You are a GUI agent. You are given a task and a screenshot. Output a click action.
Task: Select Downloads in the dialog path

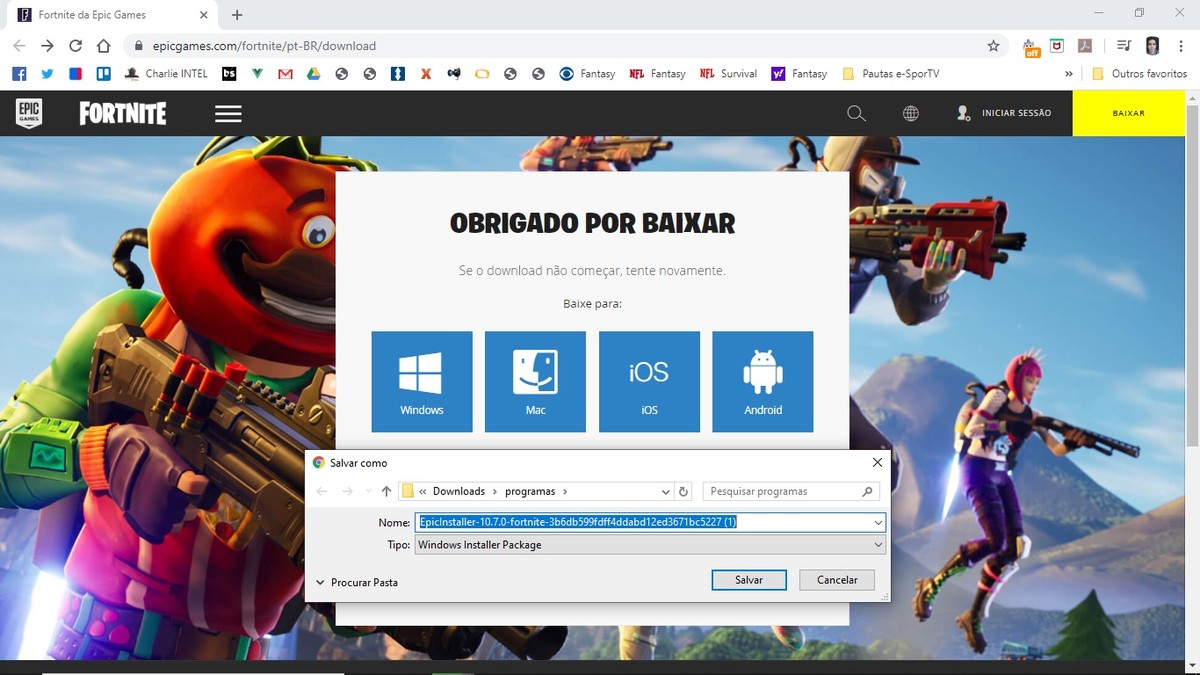pos(459,491)
